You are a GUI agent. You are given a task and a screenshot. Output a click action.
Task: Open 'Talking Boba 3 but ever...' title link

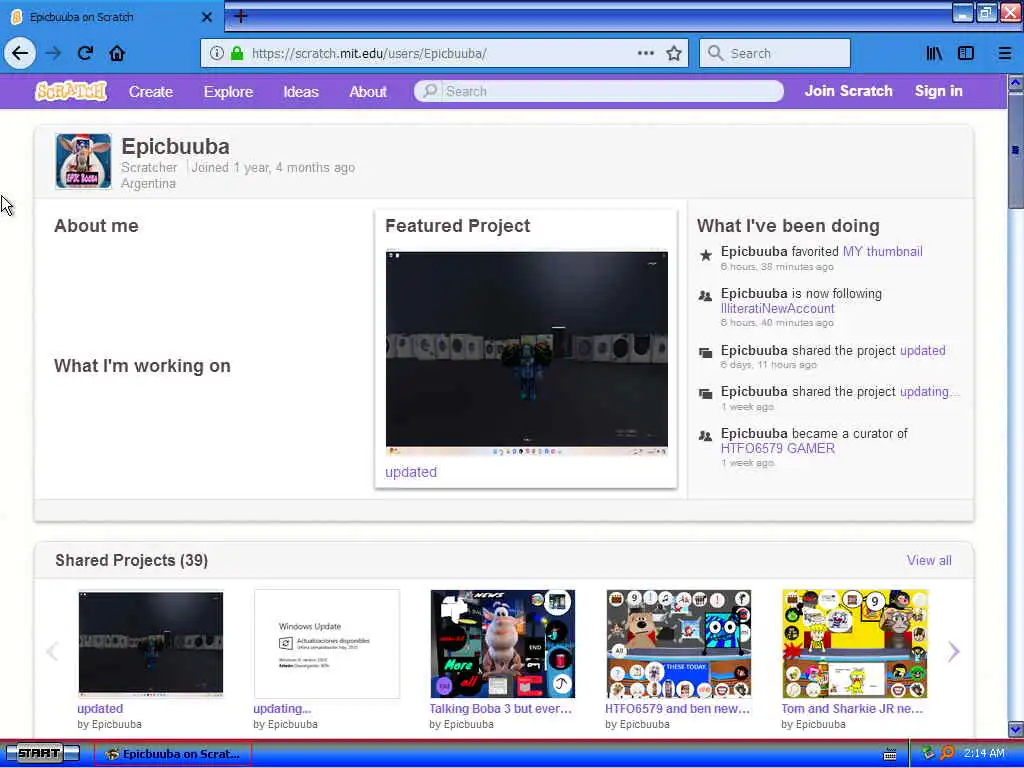(500, 709)
